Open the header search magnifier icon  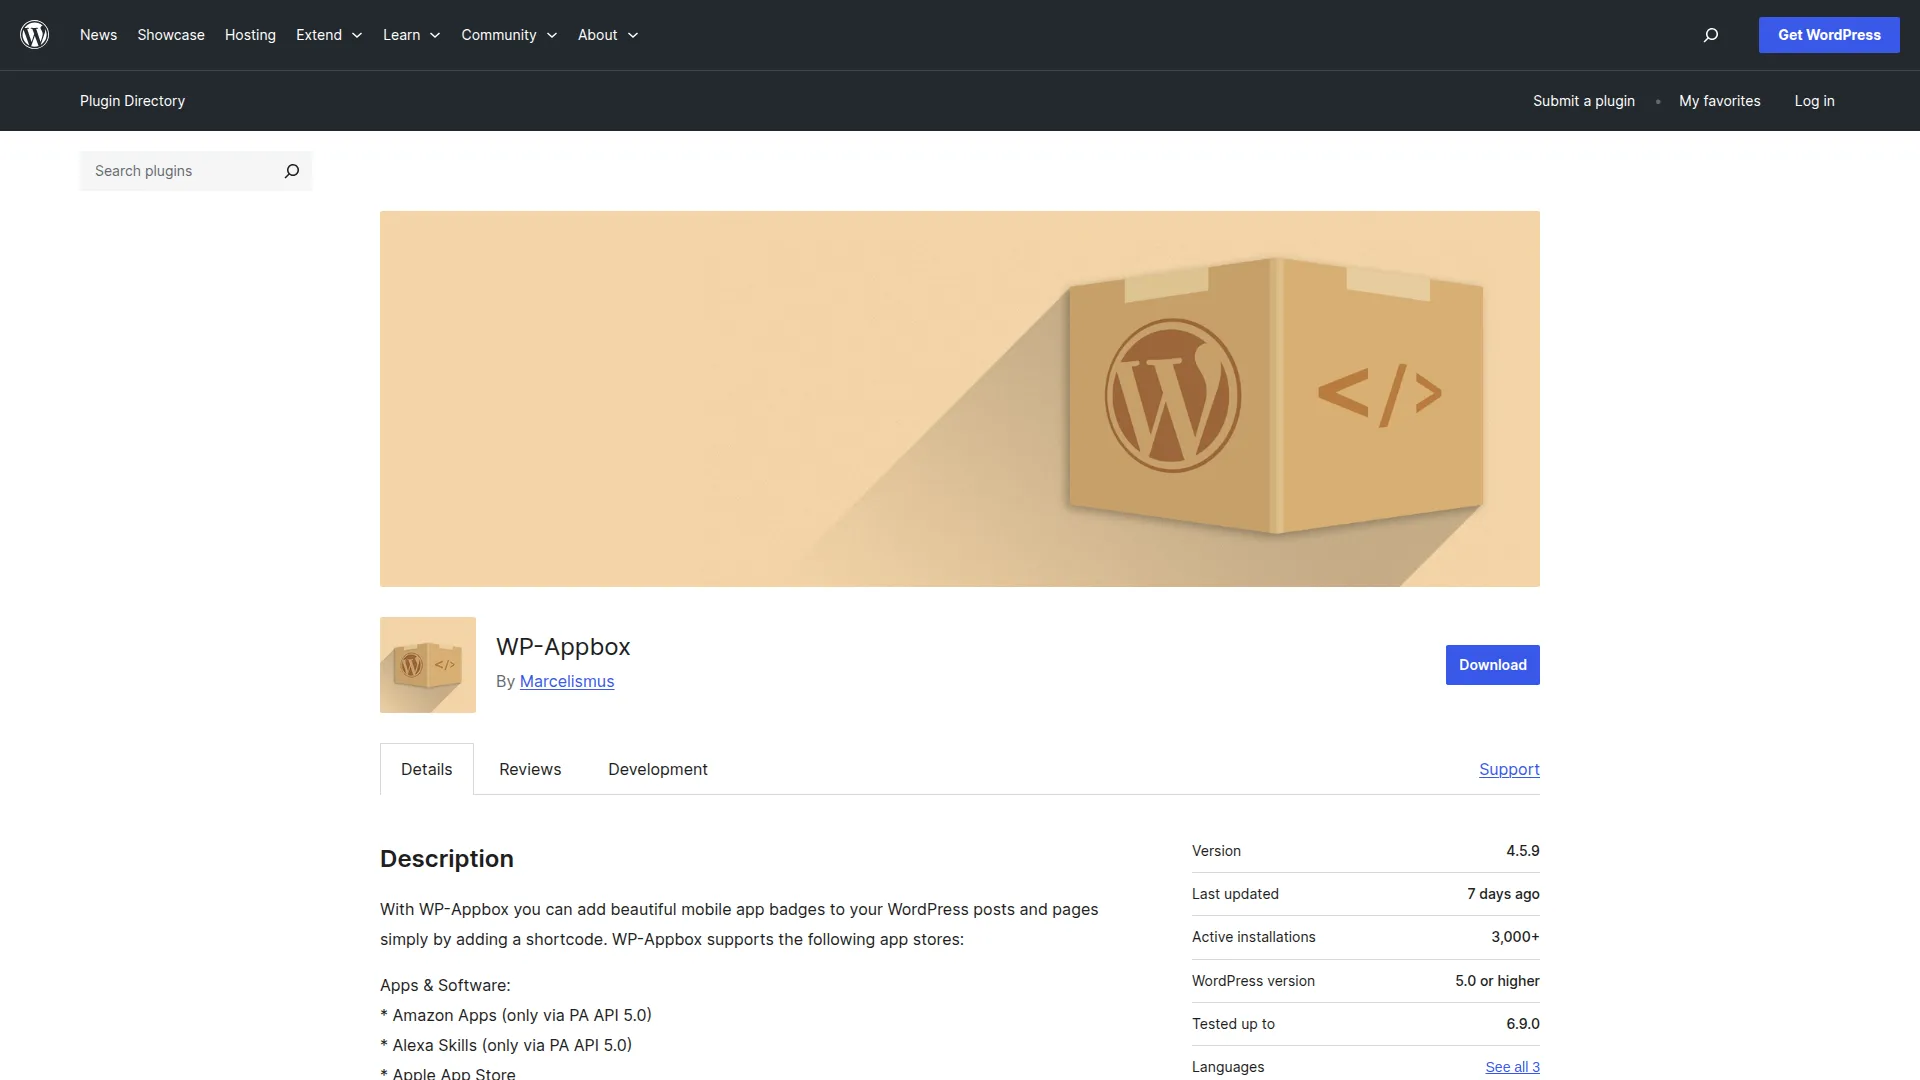coord(1711,35)
